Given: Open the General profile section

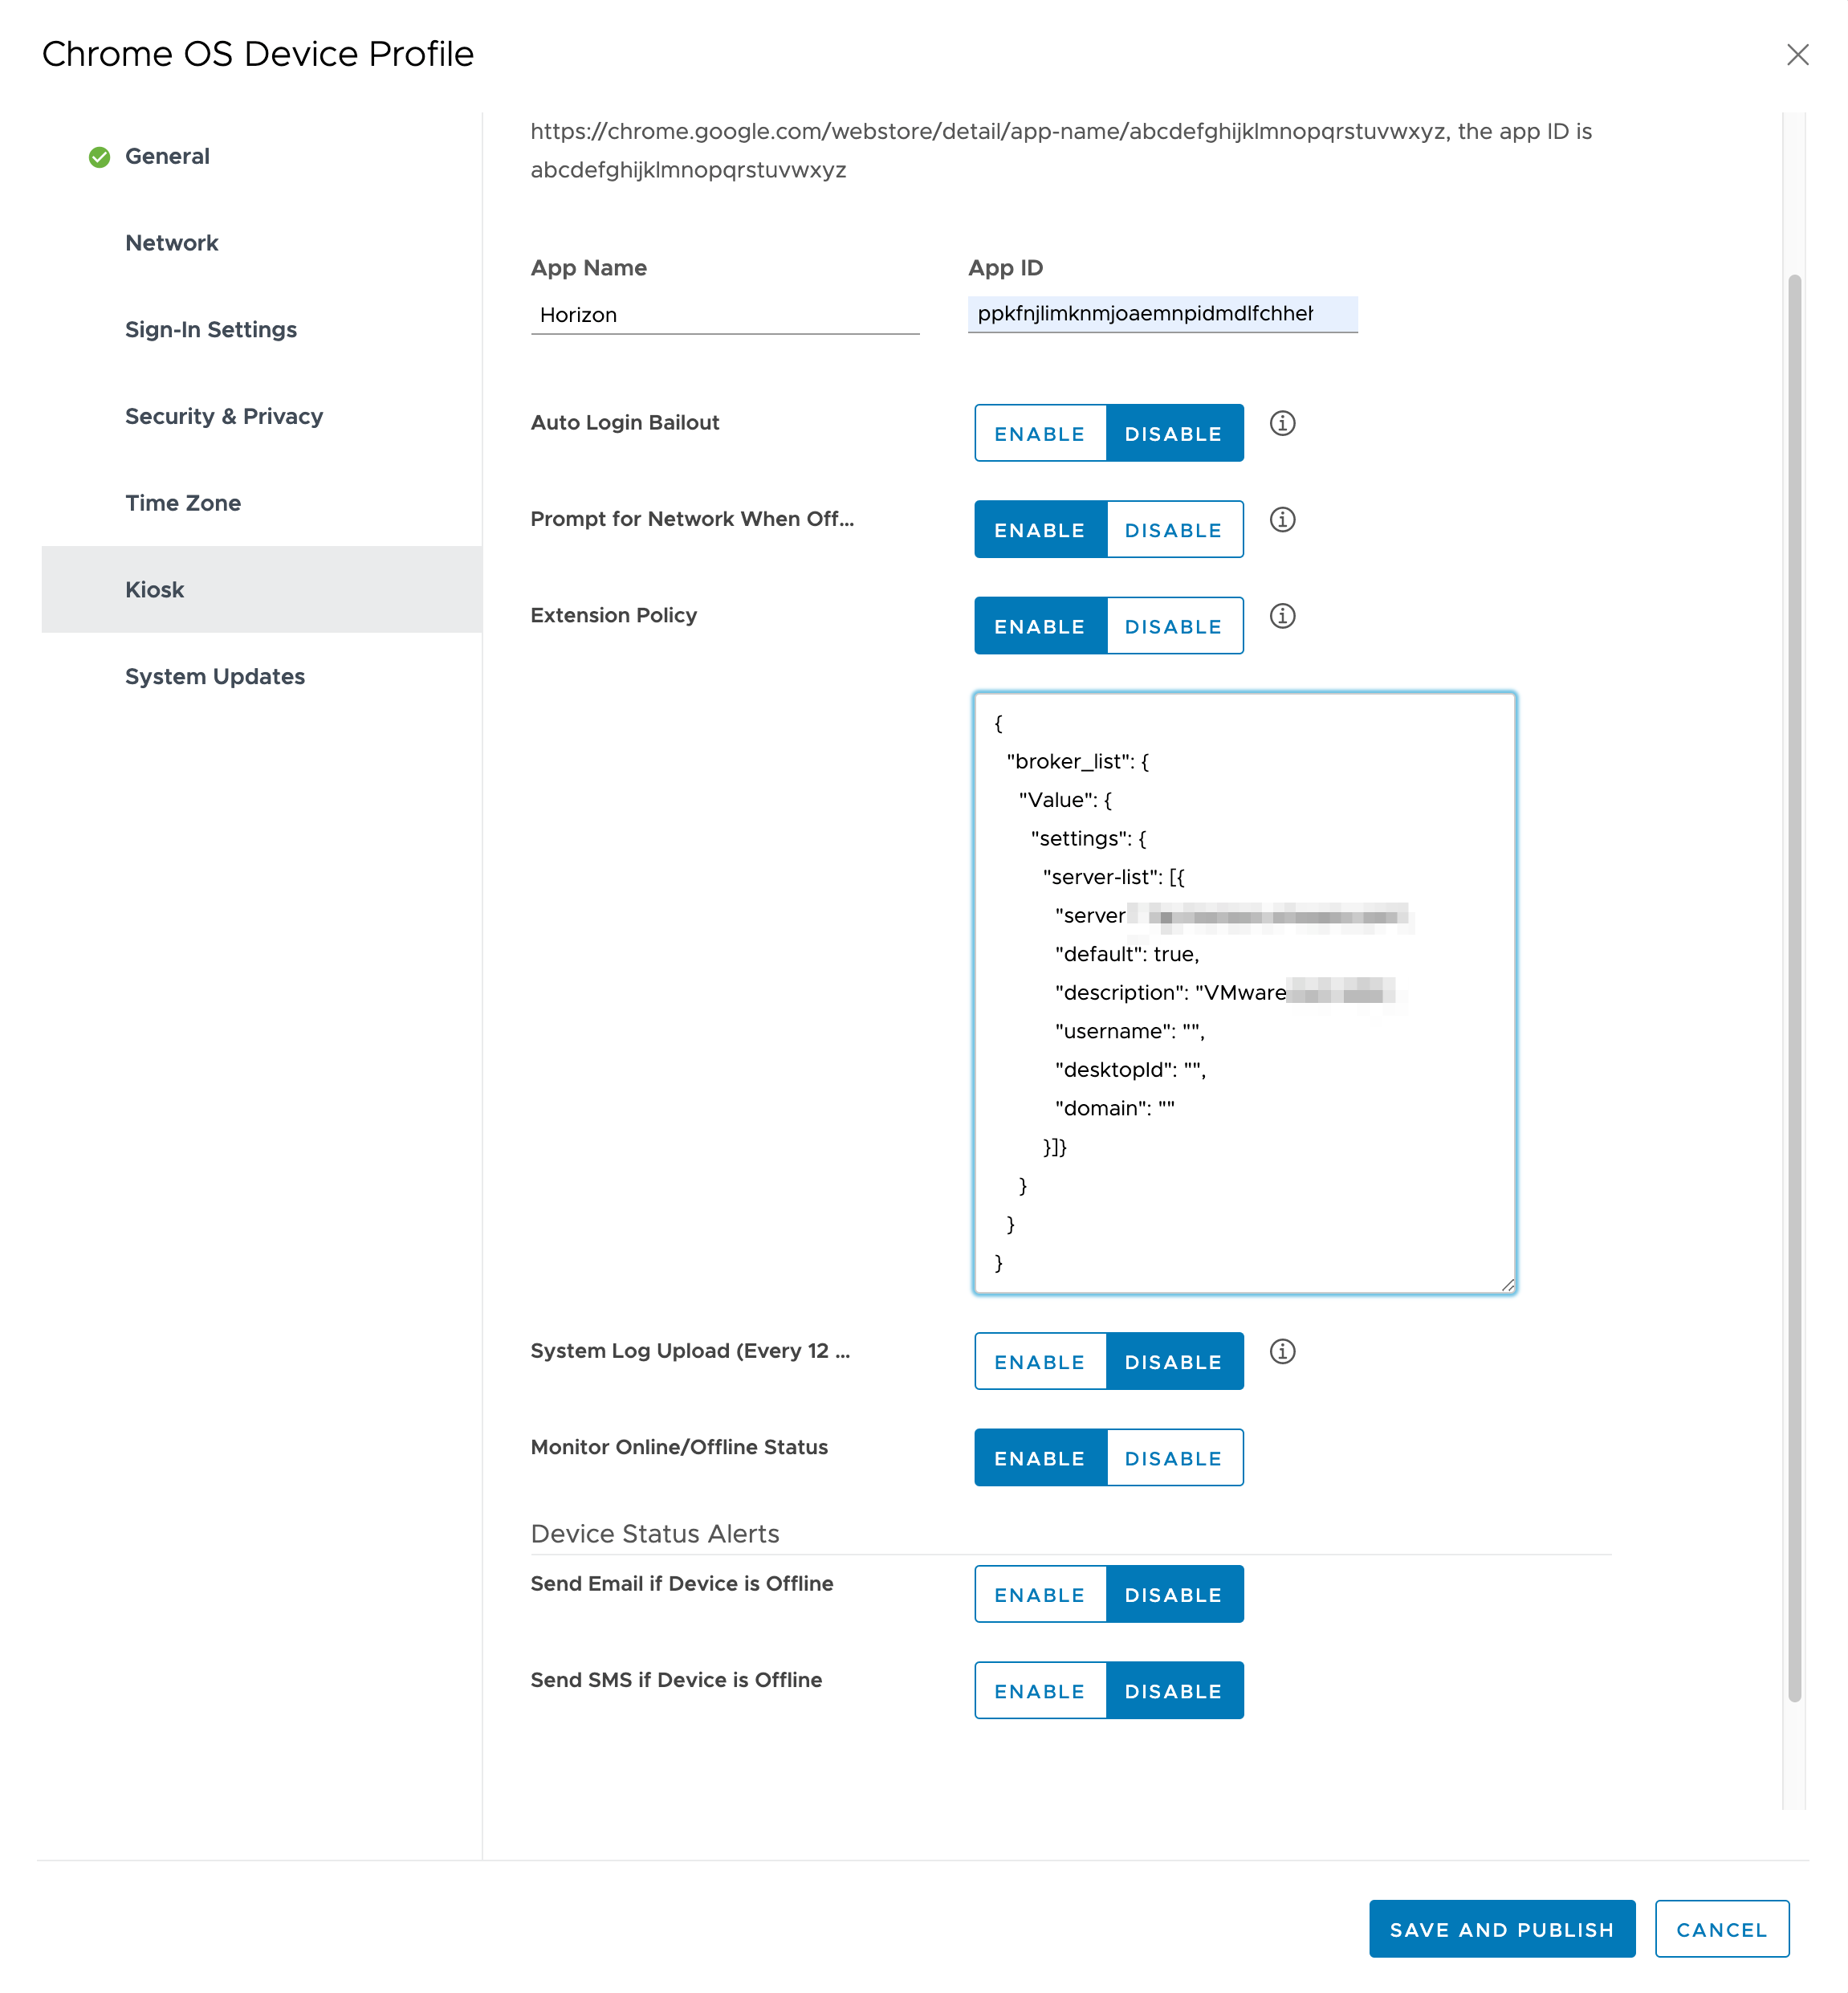Looking at the screenshot, I should [x=261, y=157].
